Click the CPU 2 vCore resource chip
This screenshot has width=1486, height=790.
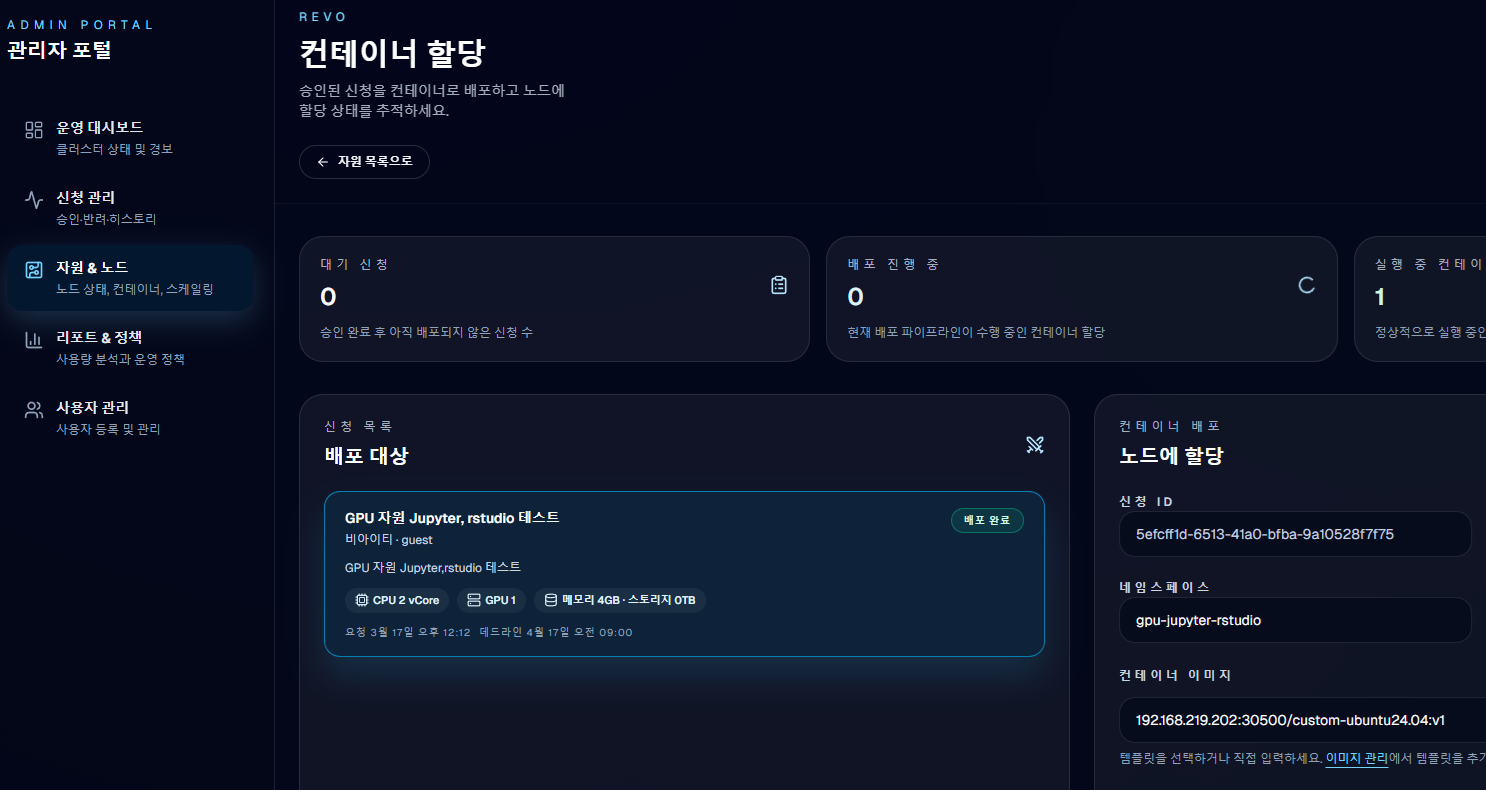396,600
